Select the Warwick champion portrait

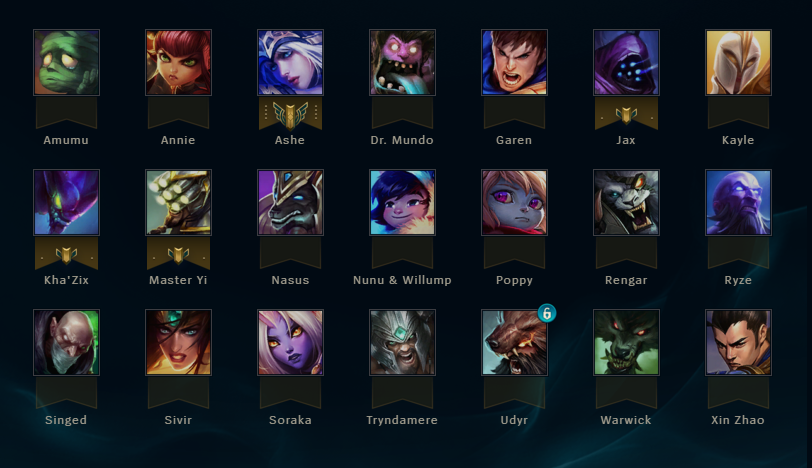(x=626, y=342)
